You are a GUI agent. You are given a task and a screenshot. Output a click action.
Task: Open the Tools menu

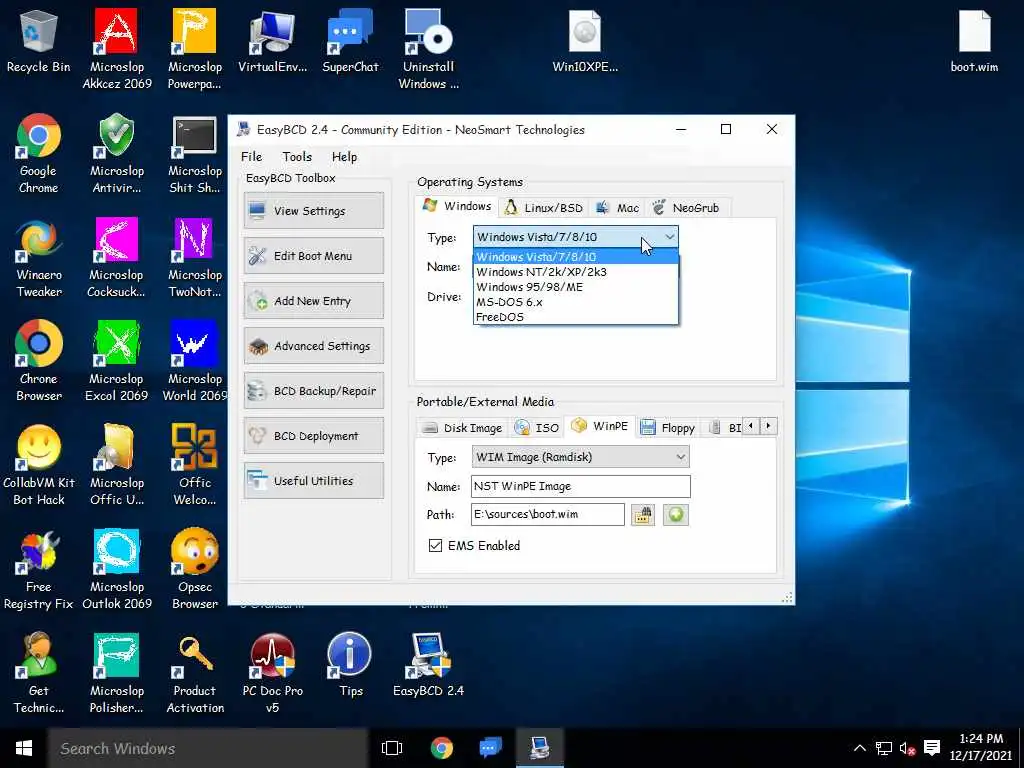coord(297,157)
